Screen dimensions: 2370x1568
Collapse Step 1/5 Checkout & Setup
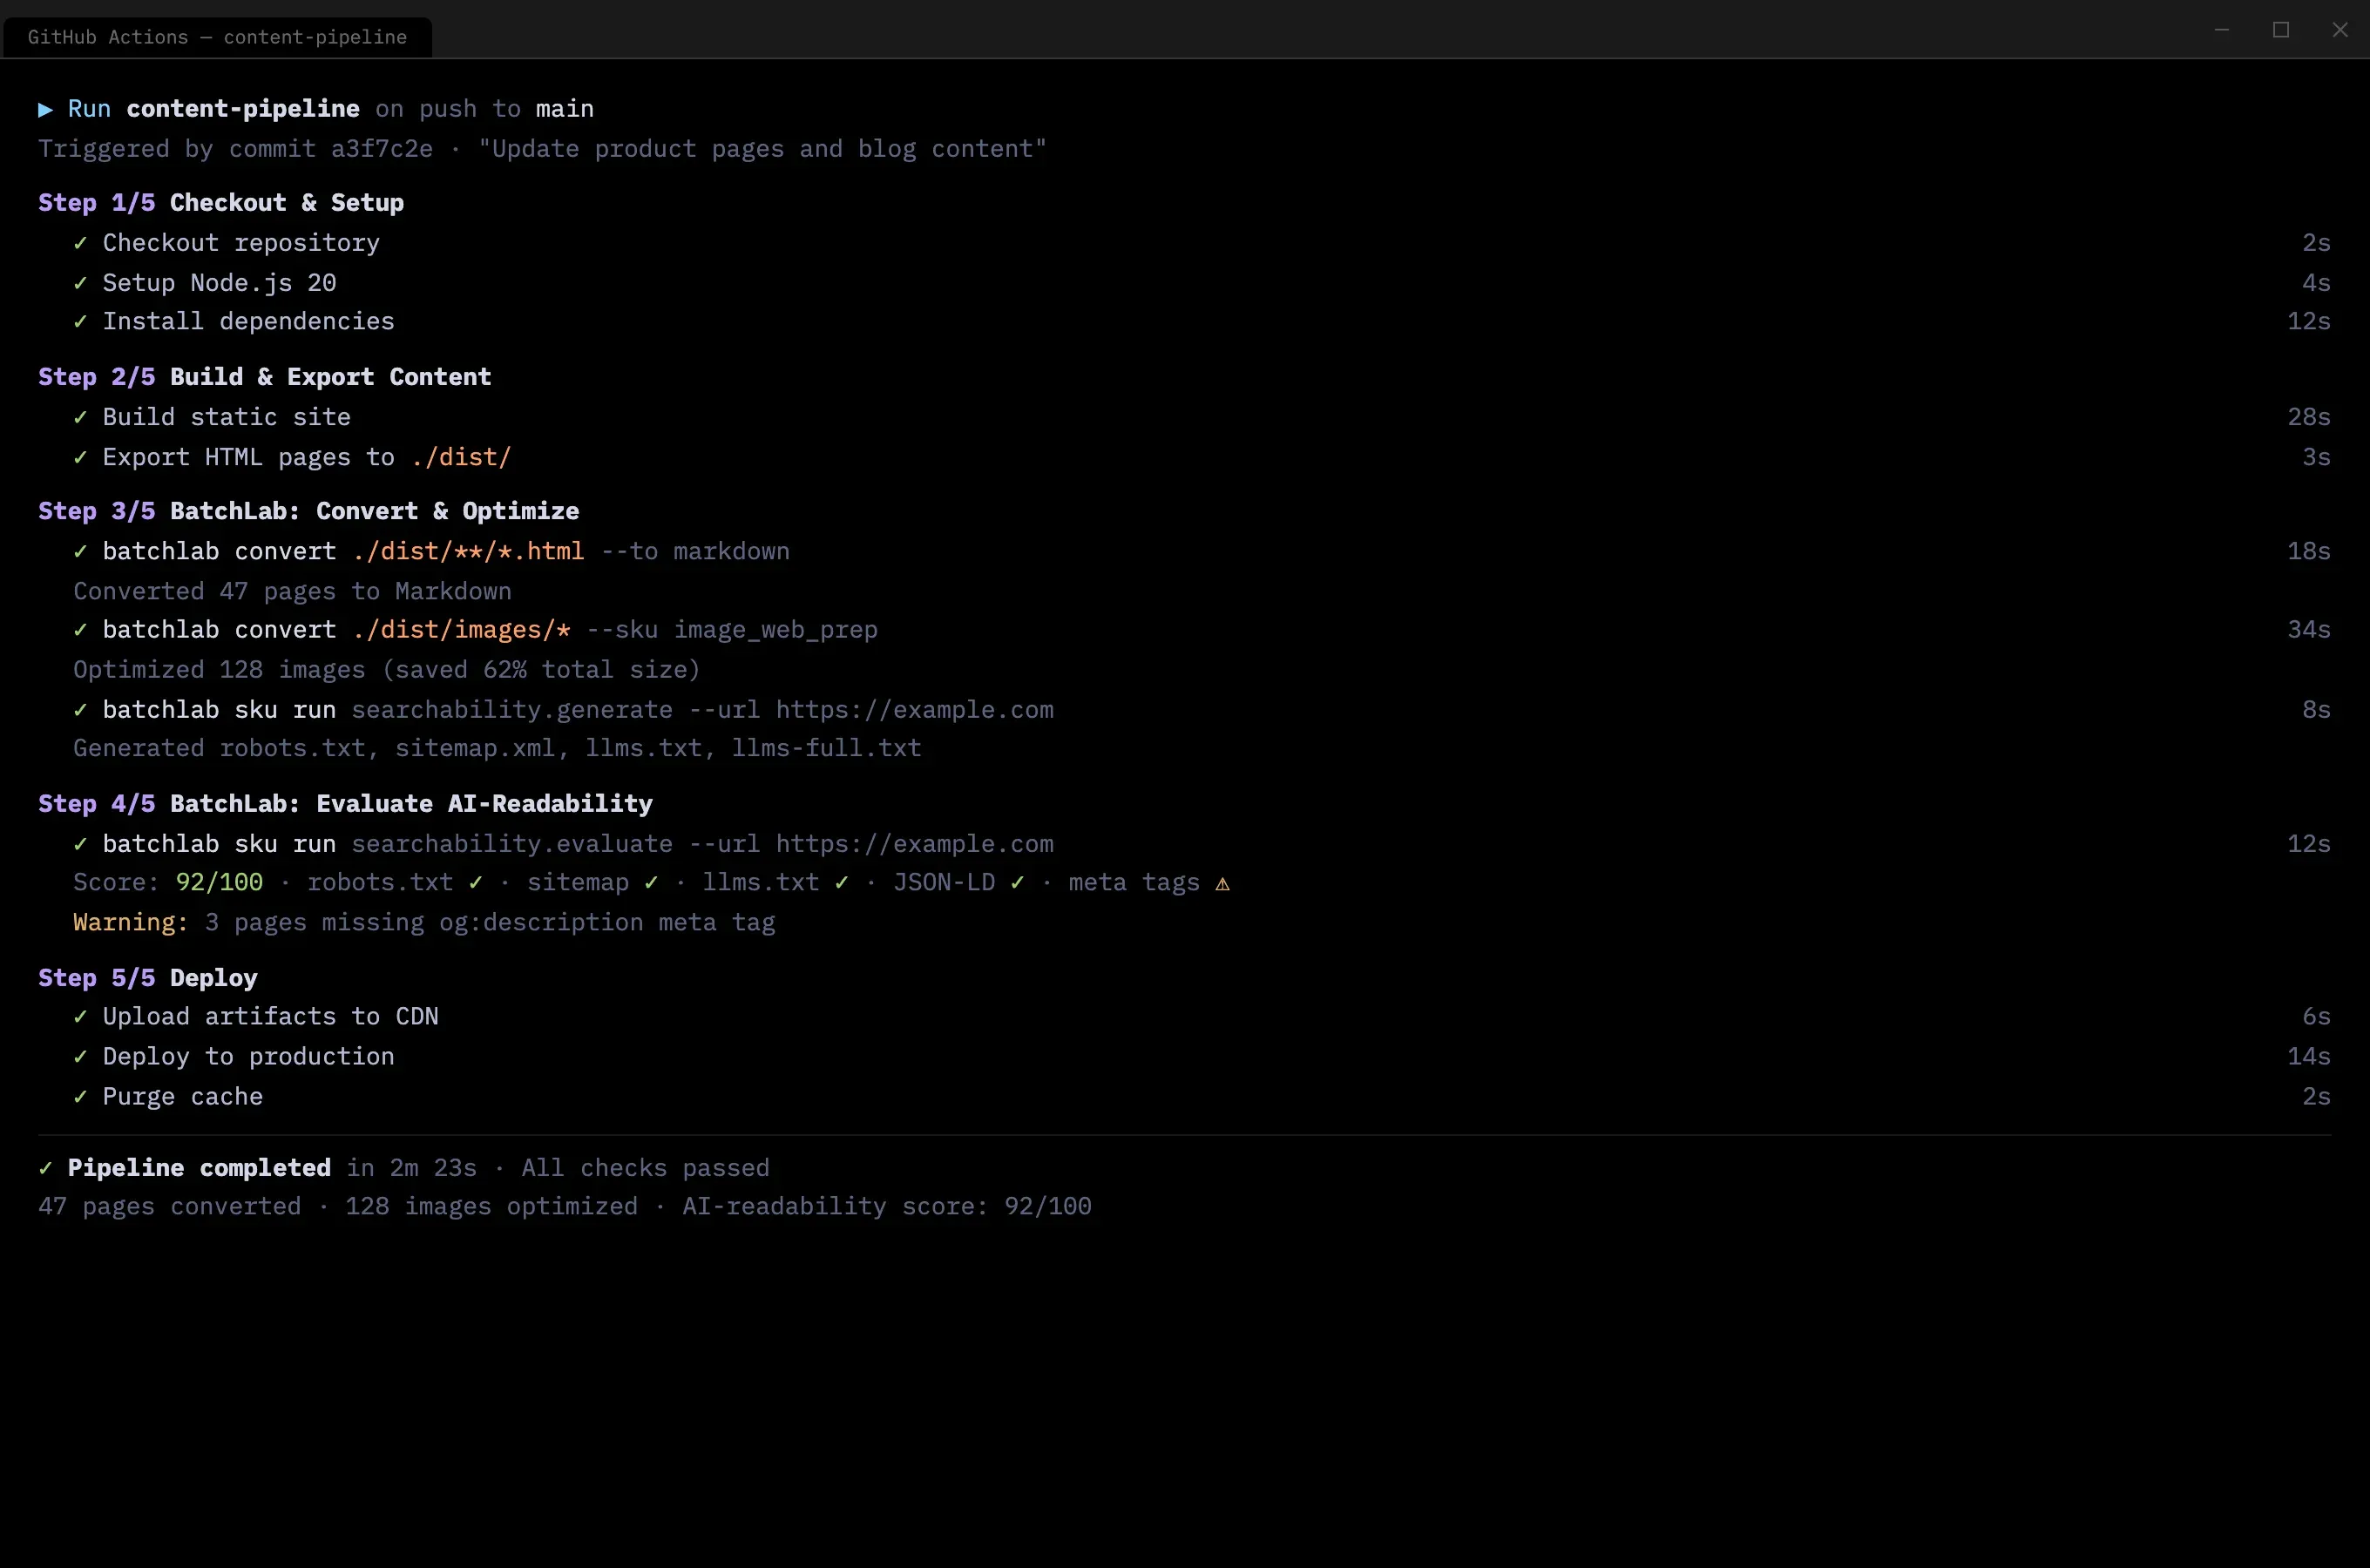[220, 202]
